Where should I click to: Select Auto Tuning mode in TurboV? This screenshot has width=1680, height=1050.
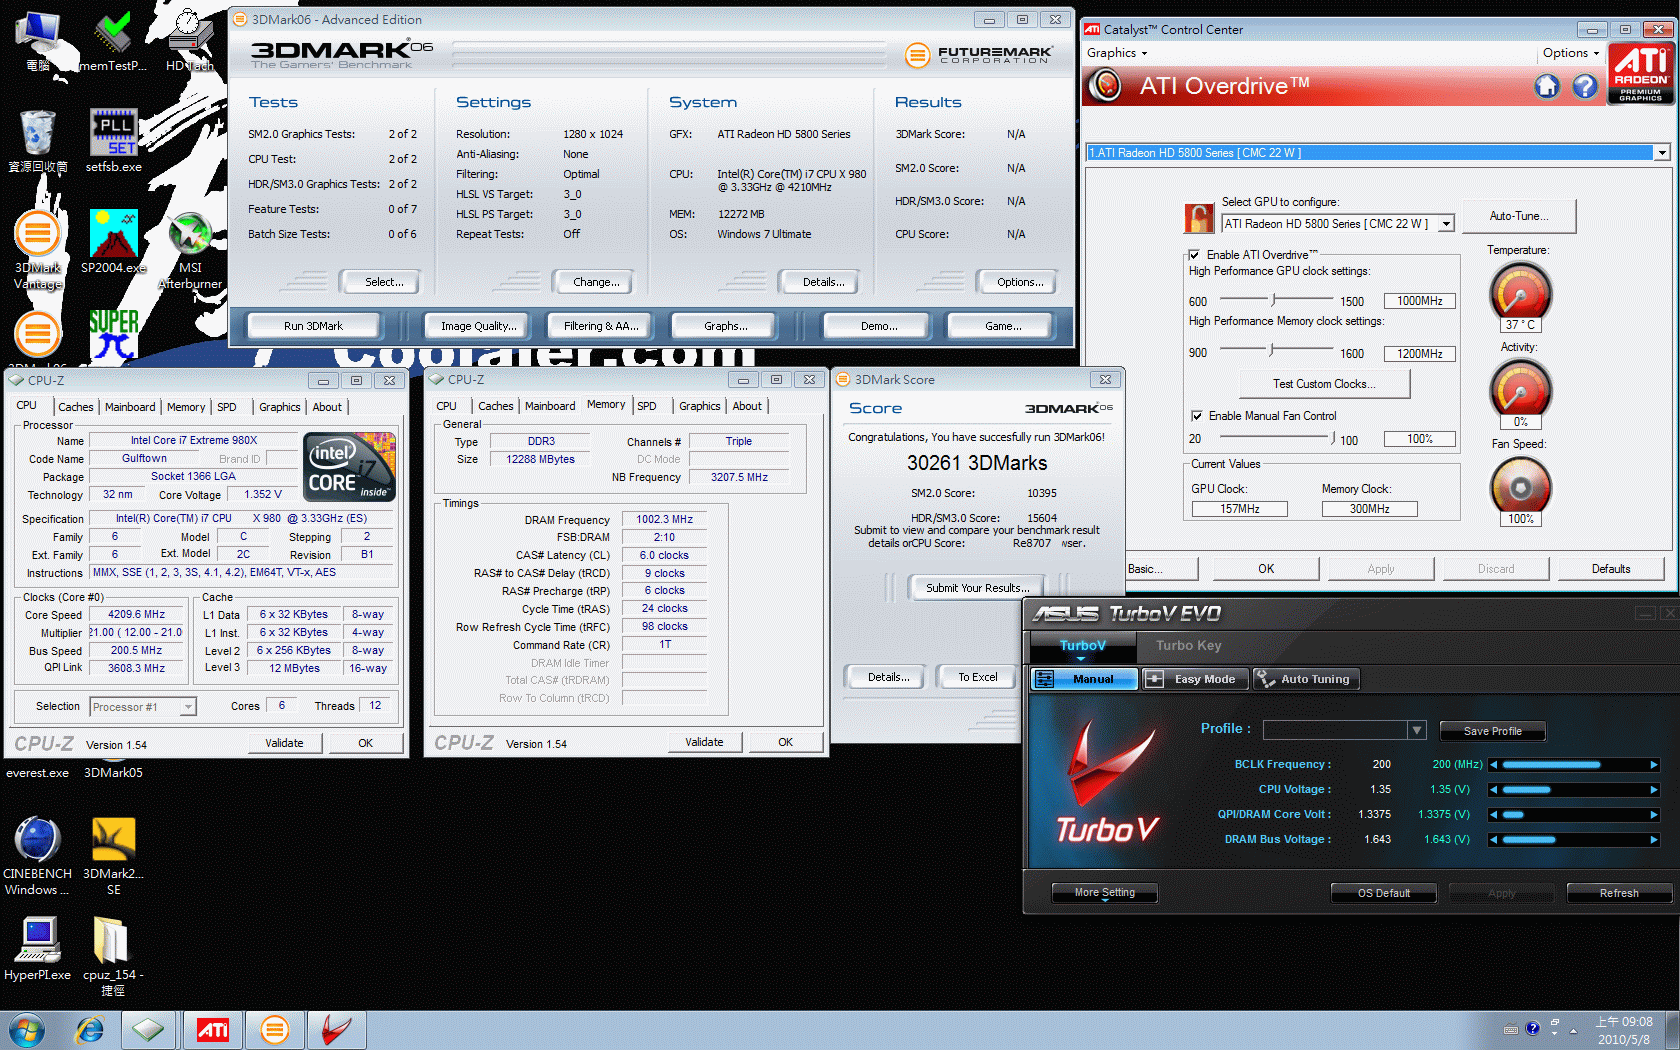[x=1306, y=679]
